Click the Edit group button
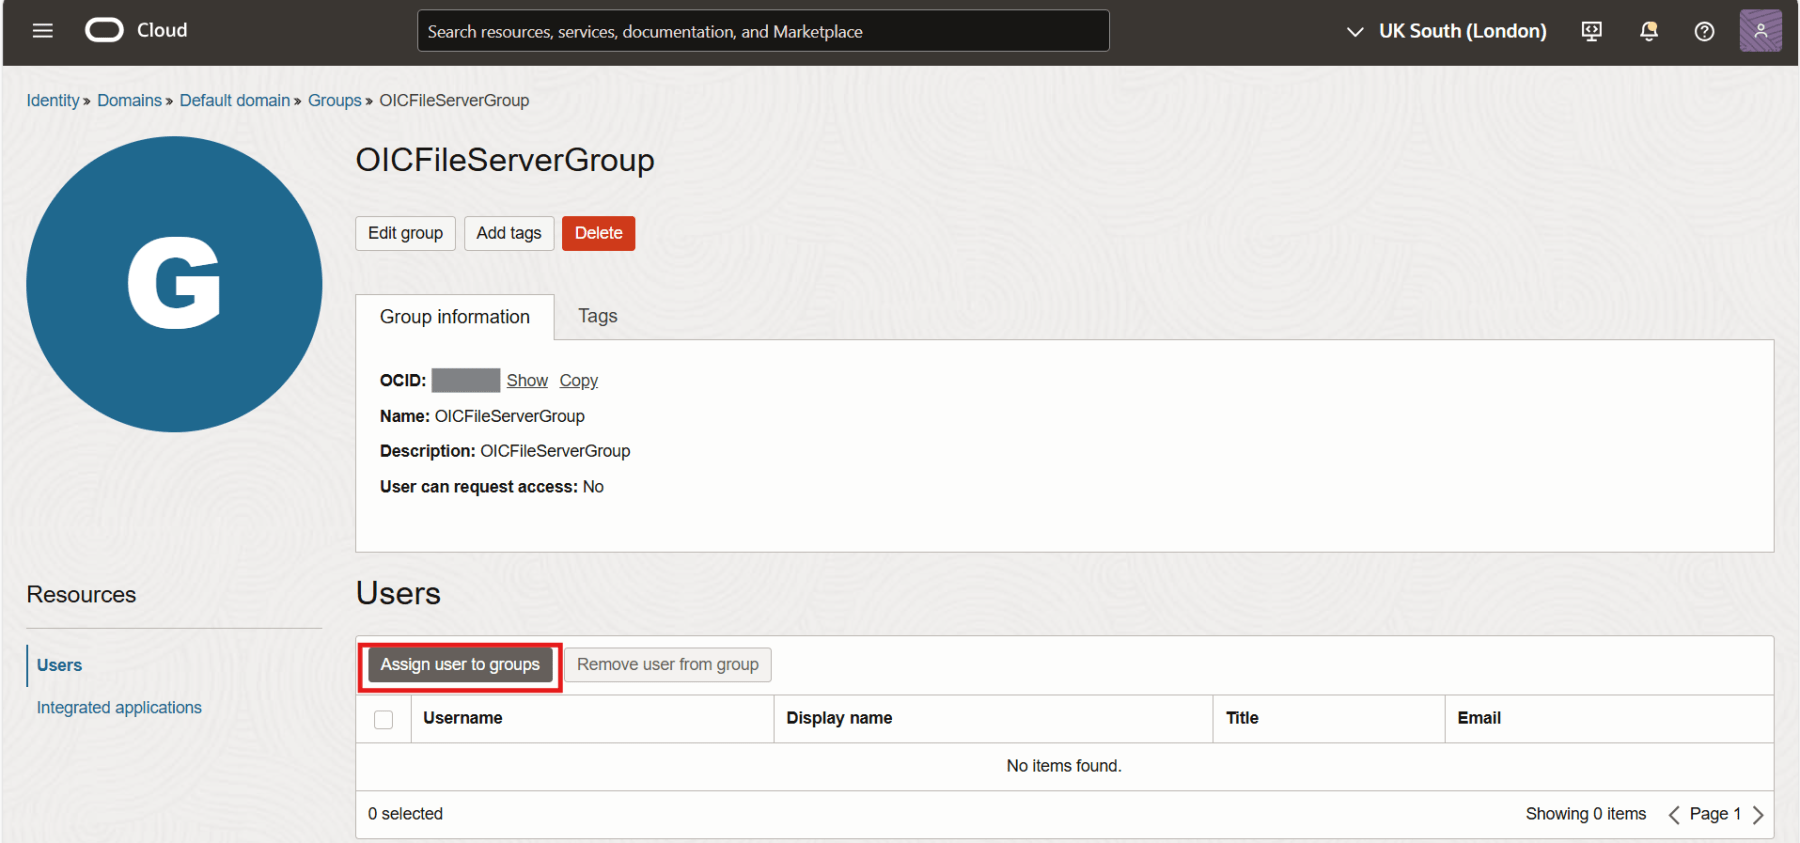Viewport: 1800px width, 843px height. click(405, 233)
